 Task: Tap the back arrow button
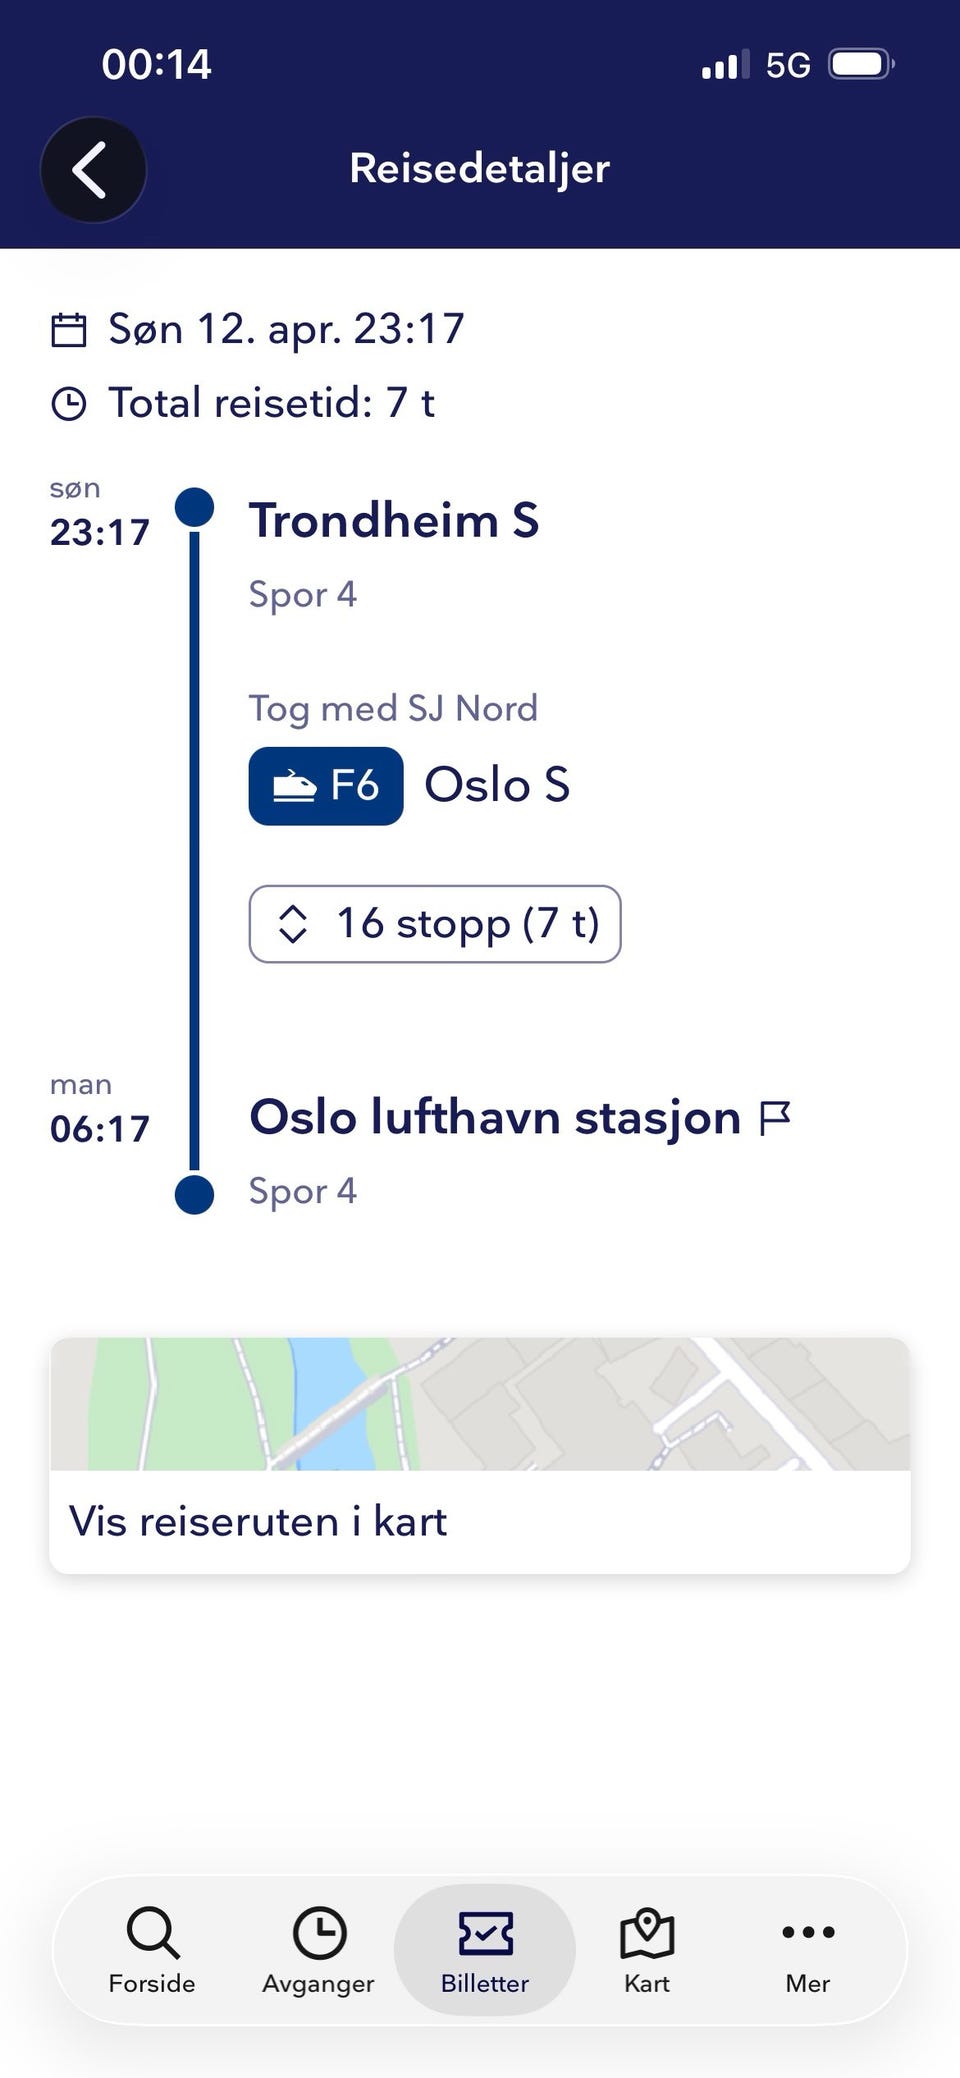[92, 170]
